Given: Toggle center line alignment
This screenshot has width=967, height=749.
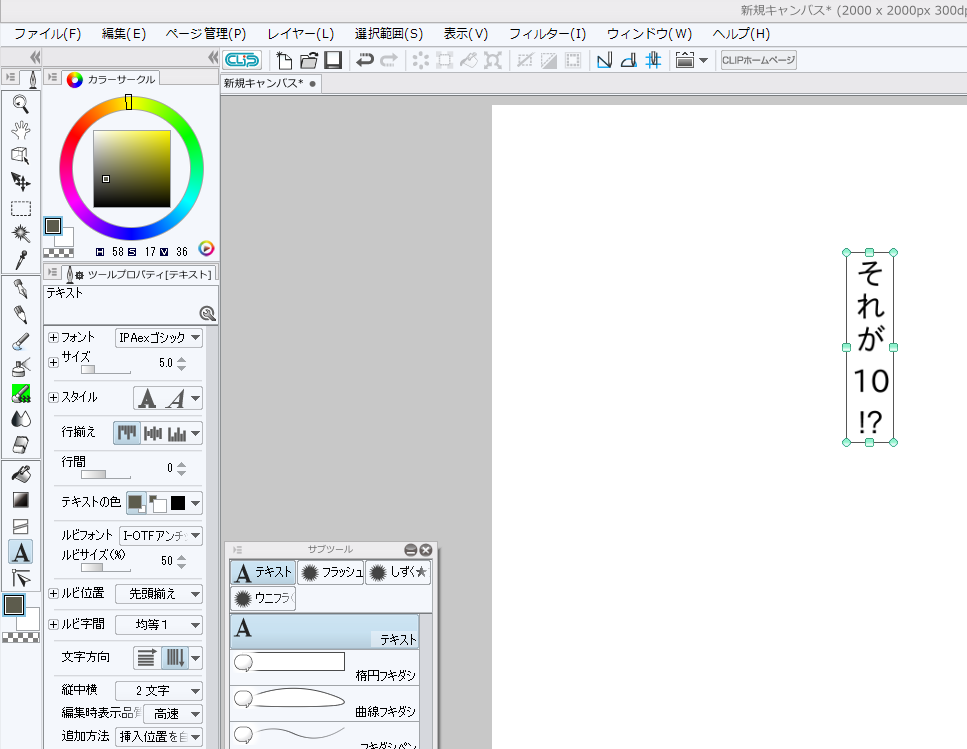Looking at the screenshot, I should (x=153, y=433).
